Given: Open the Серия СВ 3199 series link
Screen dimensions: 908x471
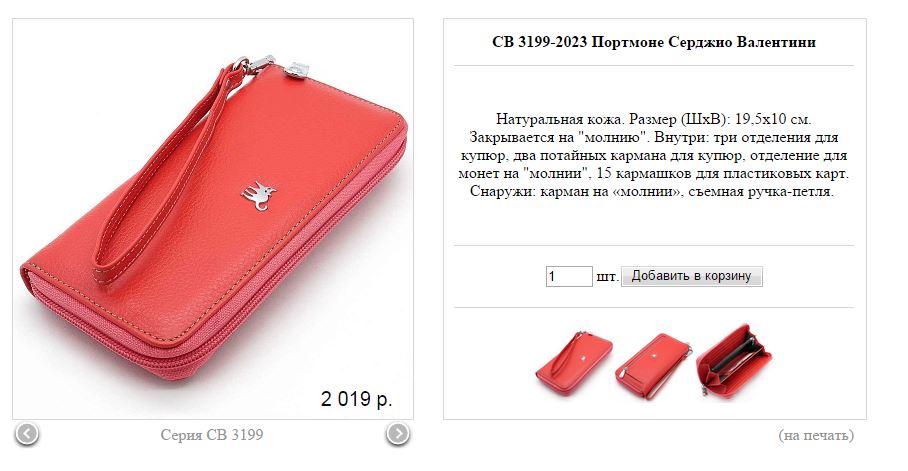Looking at the screenshot, I should [212, 435].
